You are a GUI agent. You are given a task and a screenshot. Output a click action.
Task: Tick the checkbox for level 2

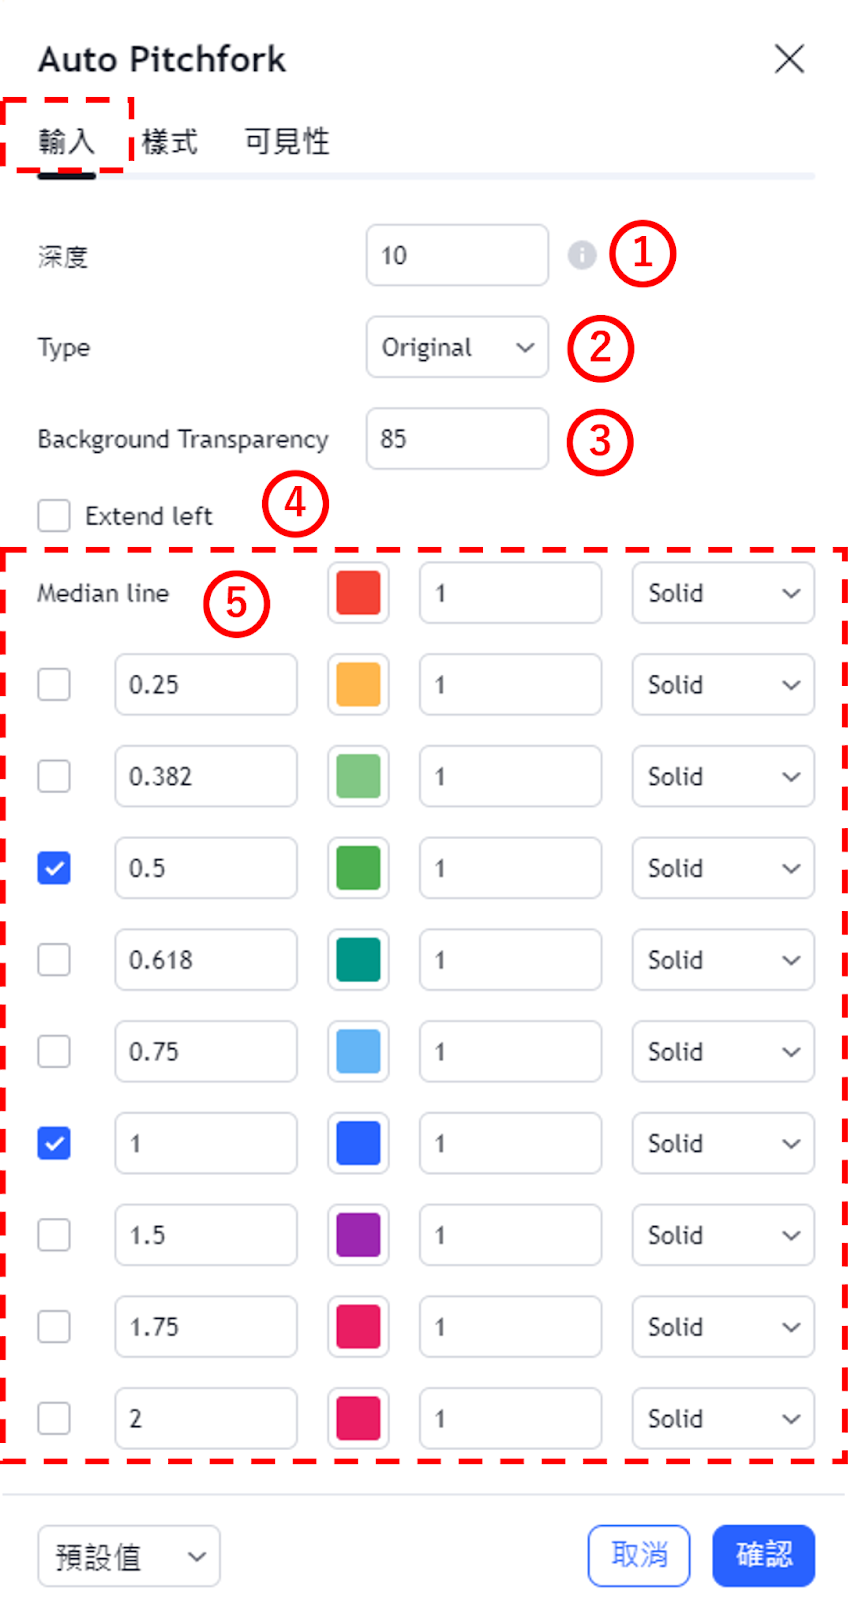[x=54, y=1418]
